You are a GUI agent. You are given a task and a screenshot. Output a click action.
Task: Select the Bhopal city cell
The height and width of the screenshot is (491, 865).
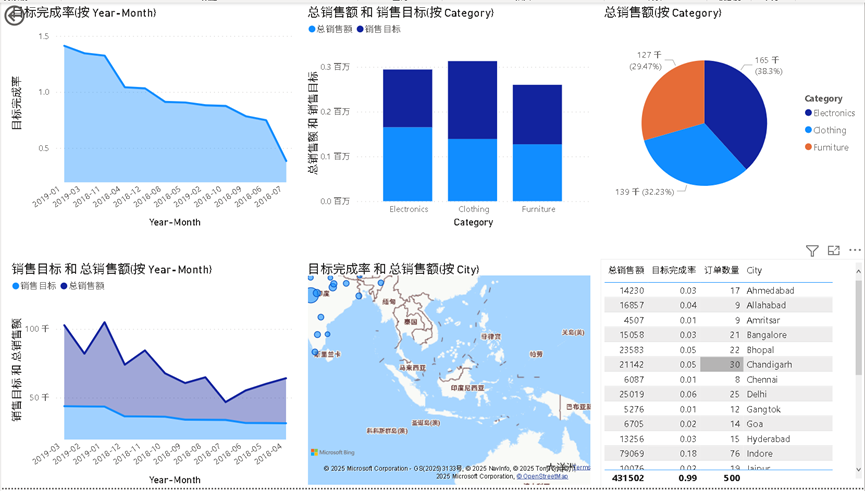tap(760, 350)
